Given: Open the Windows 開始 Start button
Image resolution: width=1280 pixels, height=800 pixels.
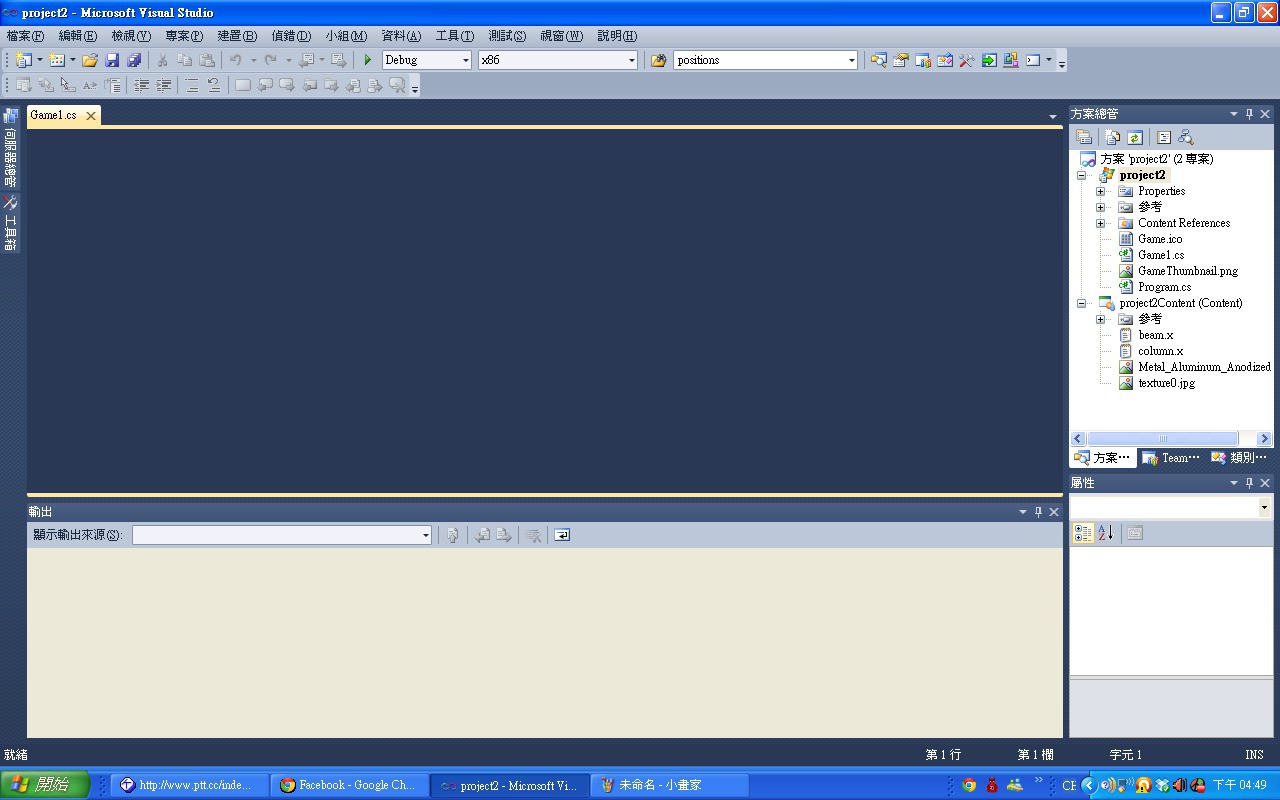Looking at the screenshot, I should [x=45, y=785].
